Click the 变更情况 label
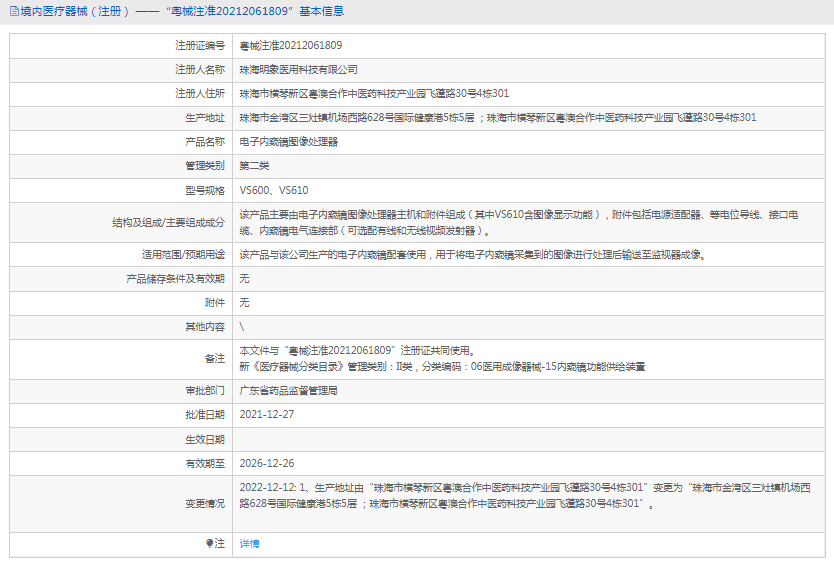 tap(205, 503)
